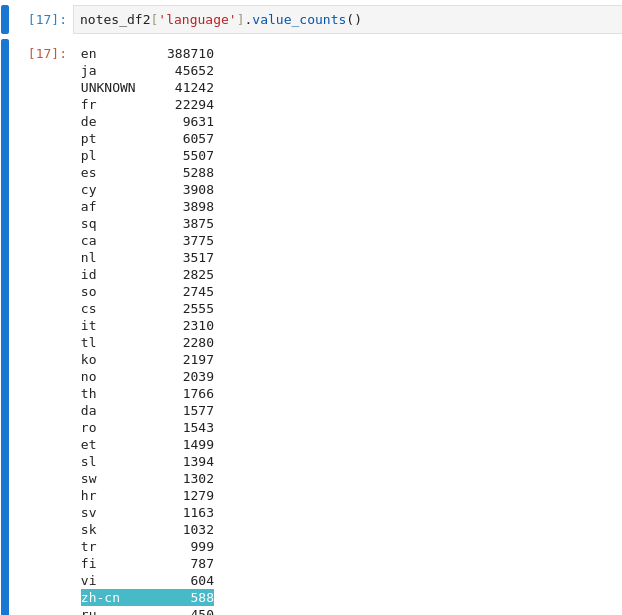The height and width of the screenshot is (615, 622).
Task: Select the count 604 for vi
Action: point(202,581)
